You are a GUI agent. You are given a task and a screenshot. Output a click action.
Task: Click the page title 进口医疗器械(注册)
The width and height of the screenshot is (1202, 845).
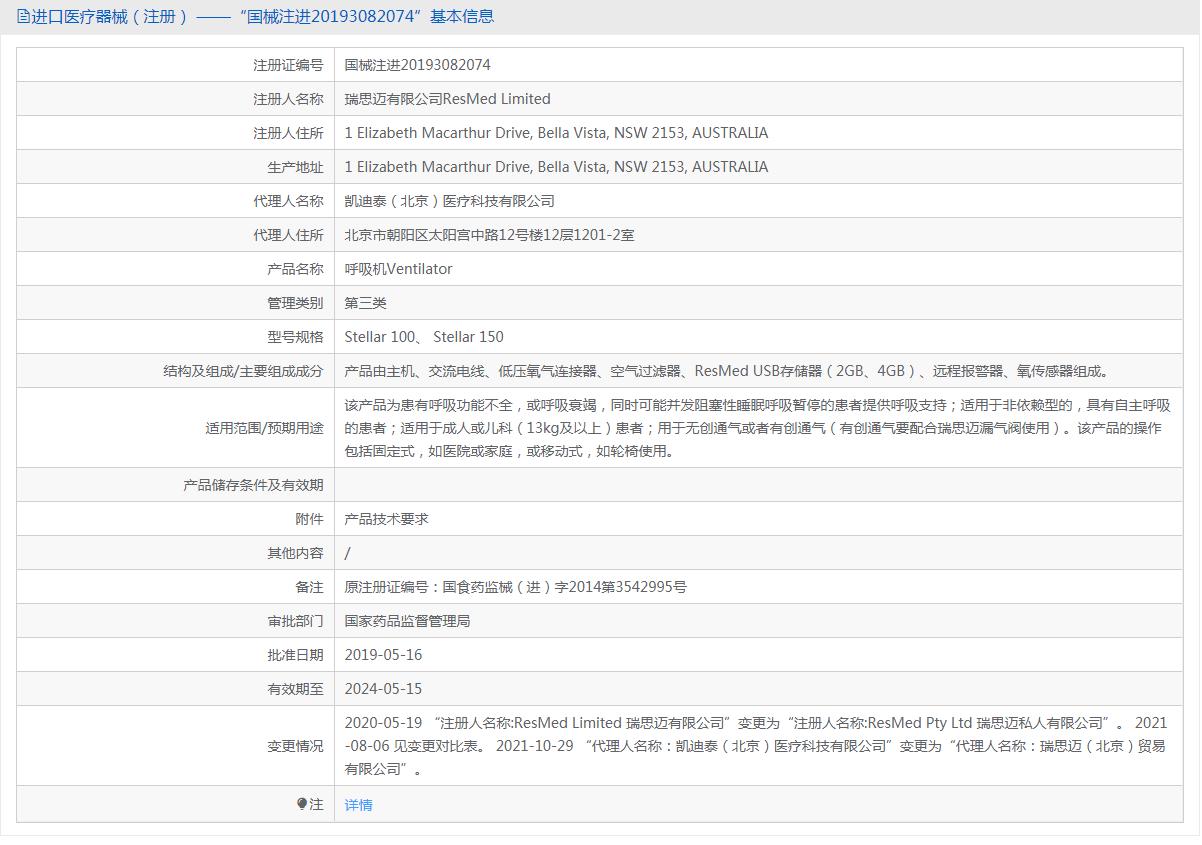click(110, 16)
